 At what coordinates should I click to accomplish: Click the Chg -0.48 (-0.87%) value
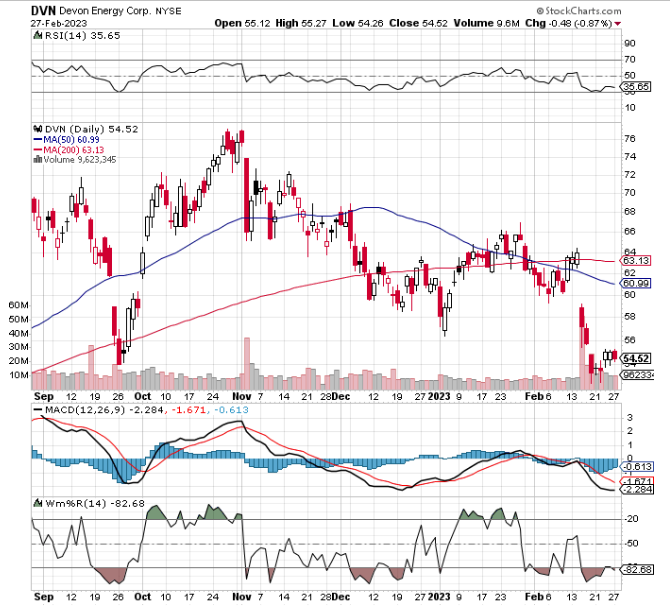click(569, 23)
